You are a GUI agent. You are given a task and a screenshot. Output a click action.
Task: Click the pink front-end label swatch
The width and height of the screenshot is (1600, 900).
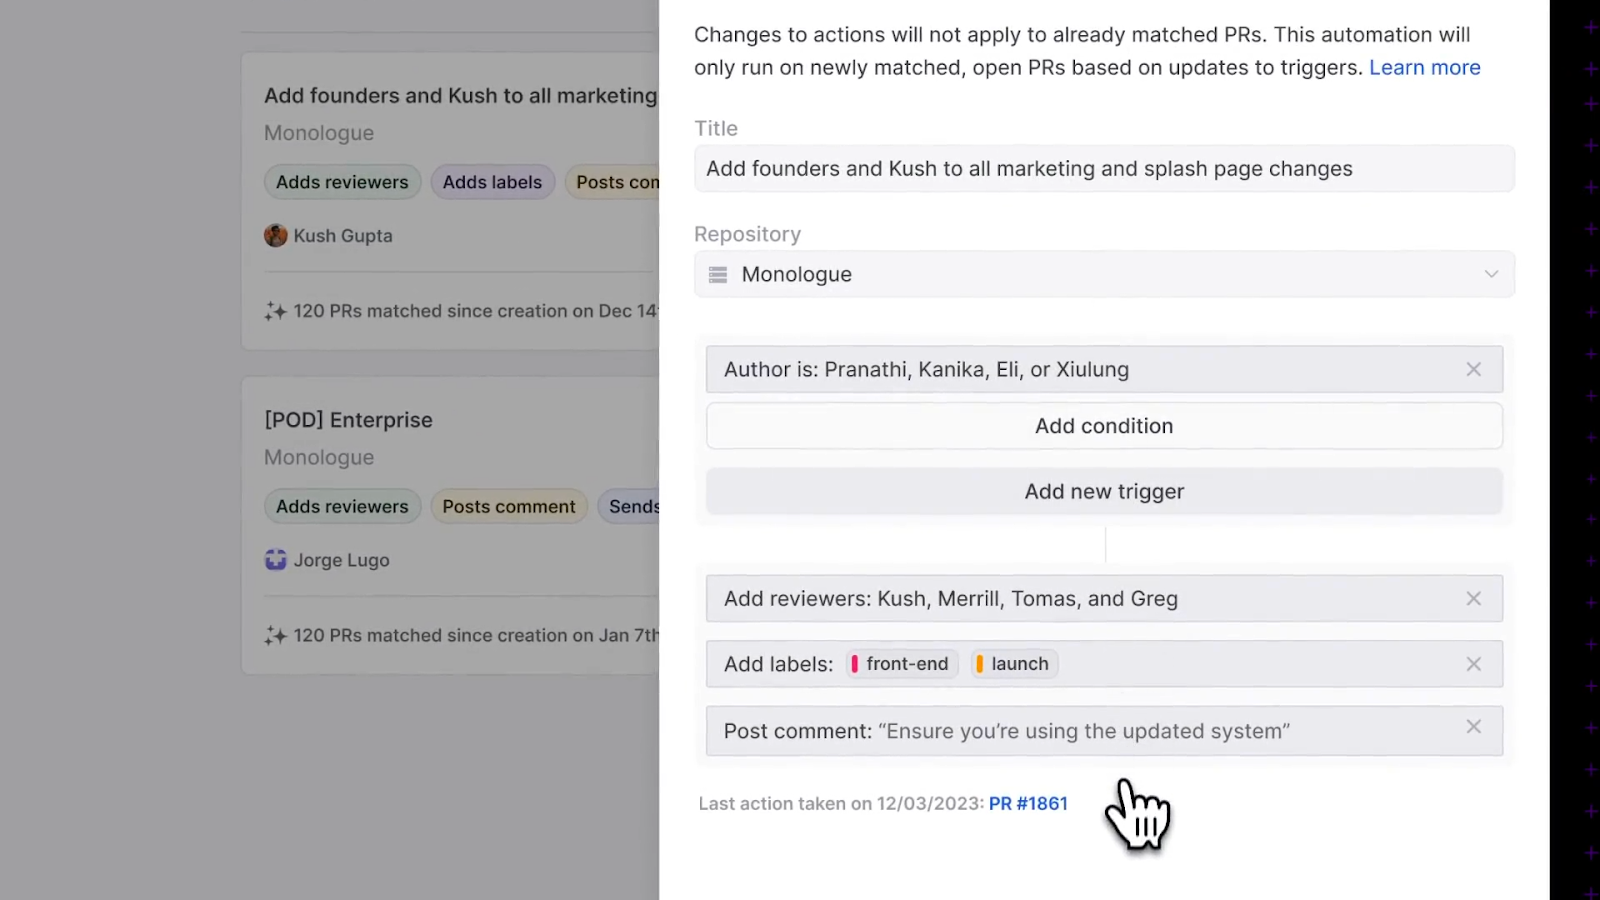tap(856, 663)
